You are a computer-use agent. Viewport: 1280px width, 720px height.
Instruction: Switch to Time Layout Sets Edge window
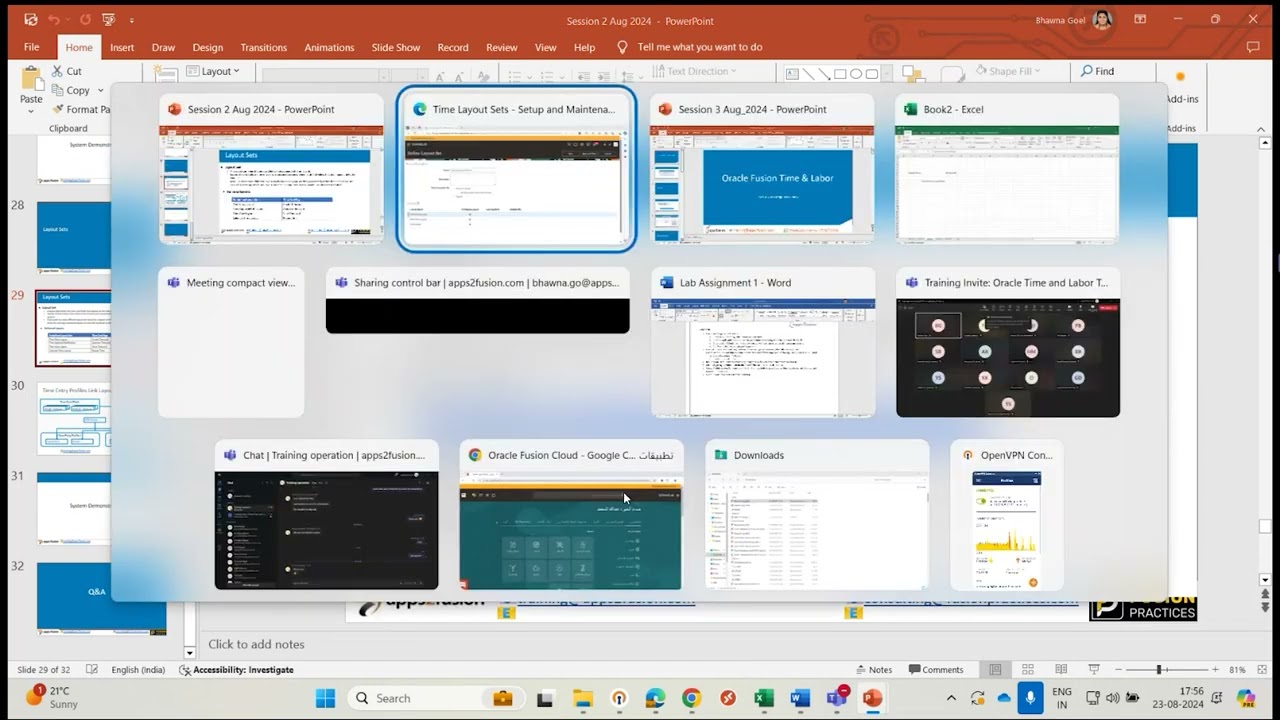click(x=516, y=168)
